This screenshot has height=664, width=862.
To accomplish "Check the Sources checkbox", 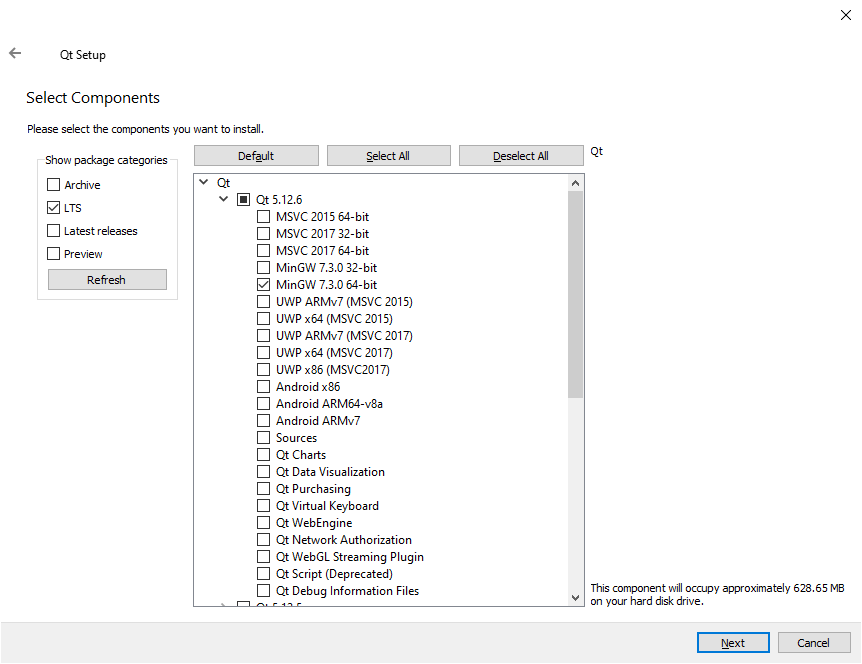I will point(264,438).
